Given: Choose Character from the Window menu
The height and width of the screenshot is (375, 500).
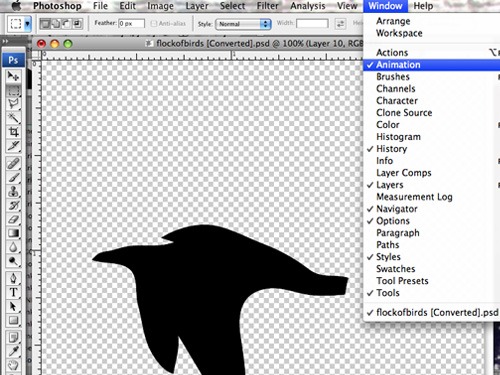Looking at the screenshot, I should pos(432,101).
